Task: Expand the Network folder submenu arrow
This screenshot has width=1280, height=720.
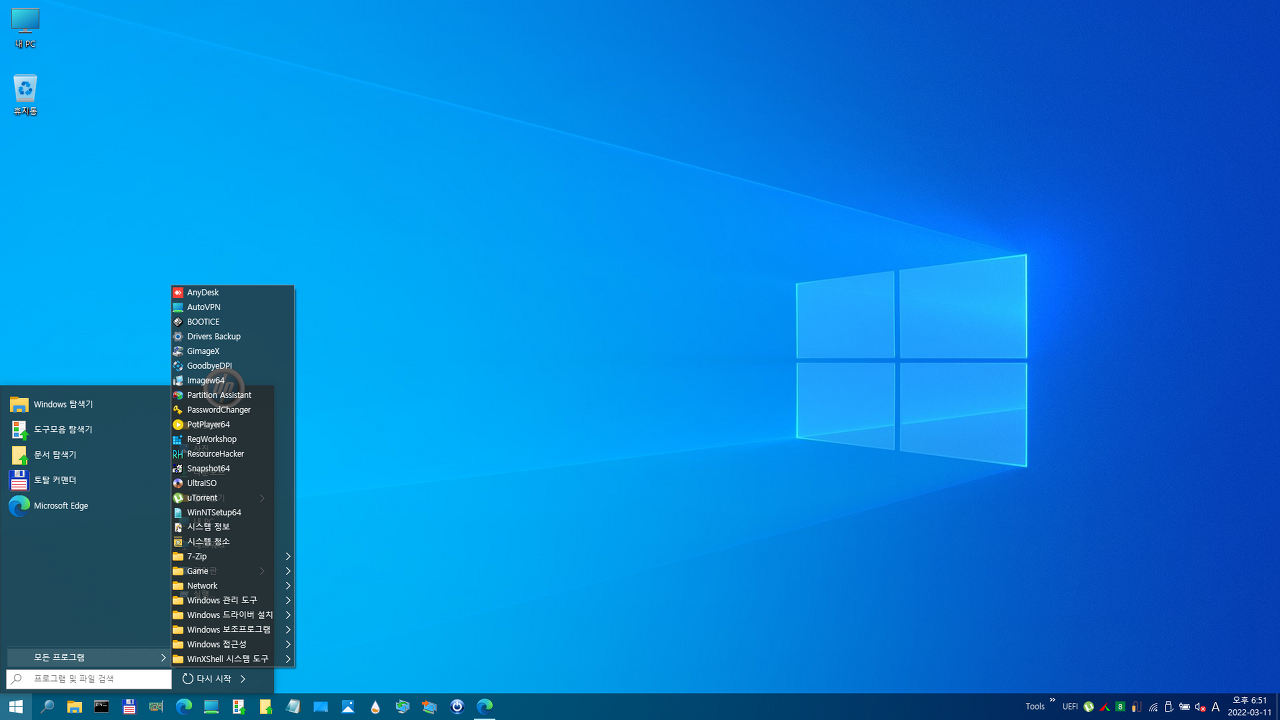Action: (x=288, y=586)
